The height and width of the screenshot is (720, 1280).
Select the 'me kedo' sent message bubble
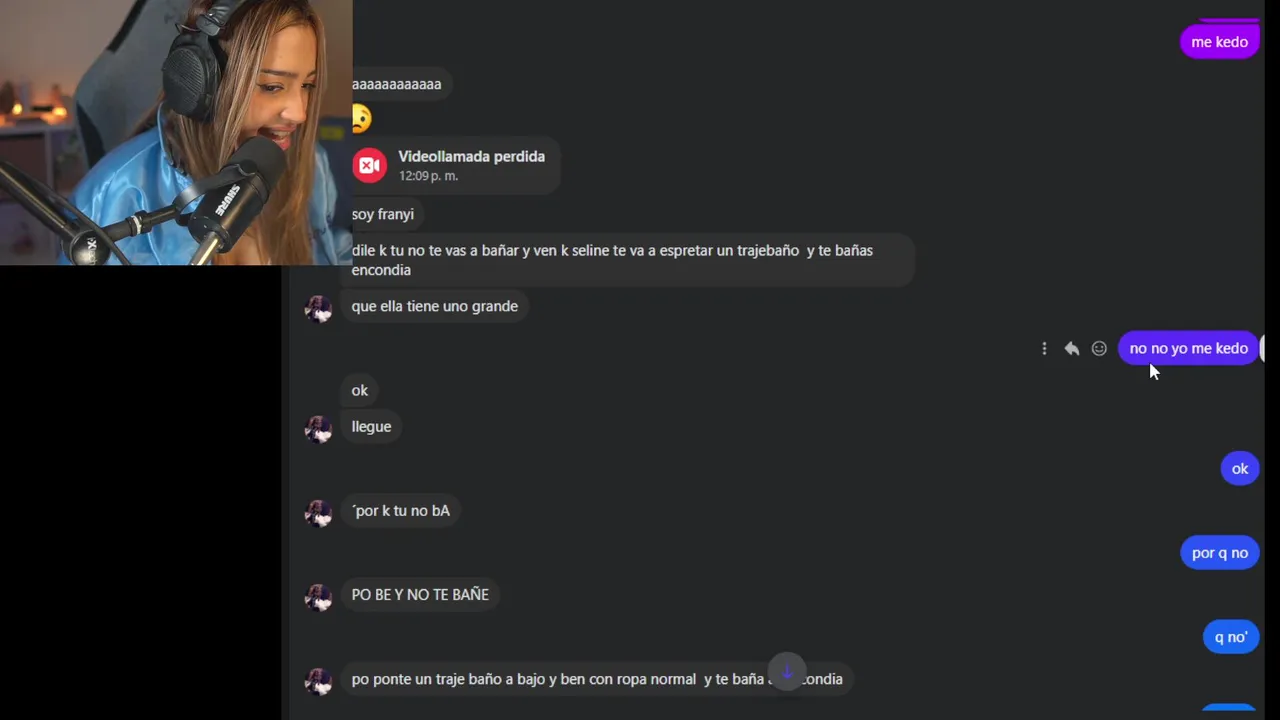1219,42
